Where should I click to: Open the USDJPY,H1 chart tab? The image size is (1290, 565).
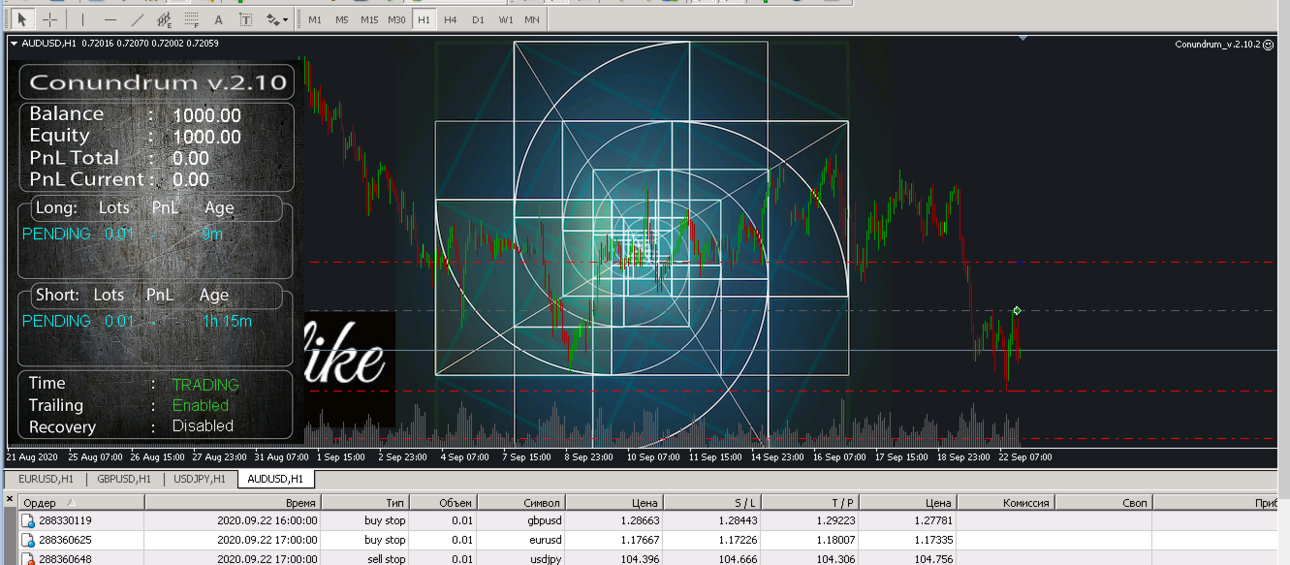coord(200,479)
